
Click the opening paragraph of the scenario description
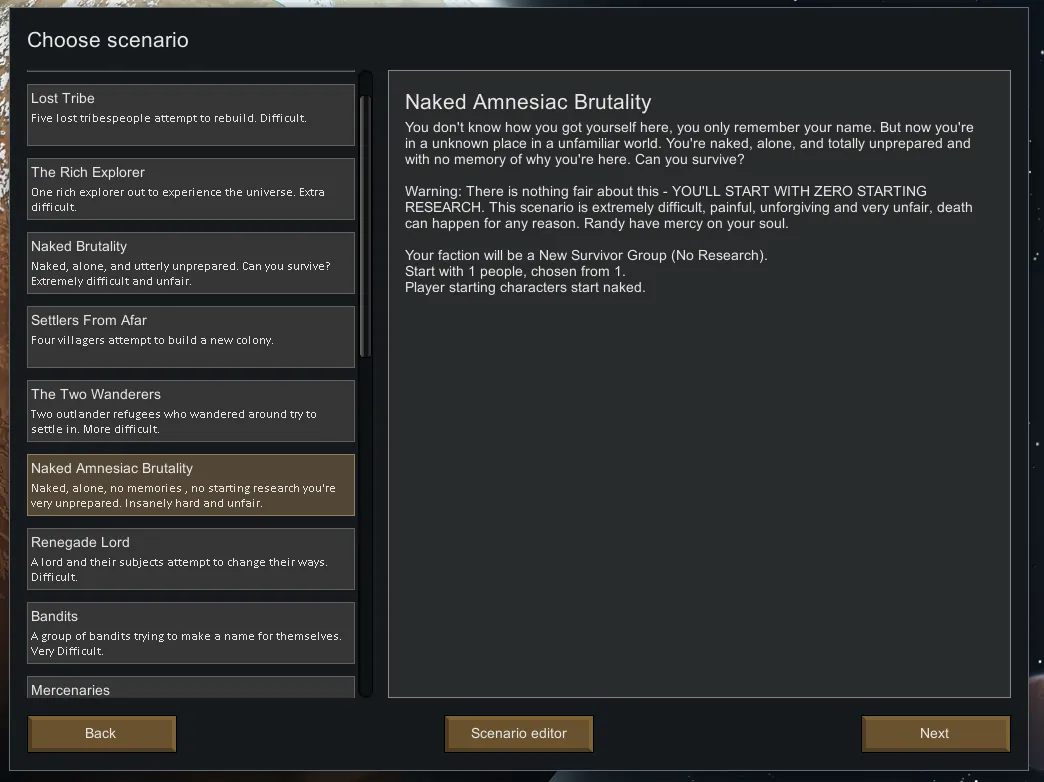click(x=688, y=143)
